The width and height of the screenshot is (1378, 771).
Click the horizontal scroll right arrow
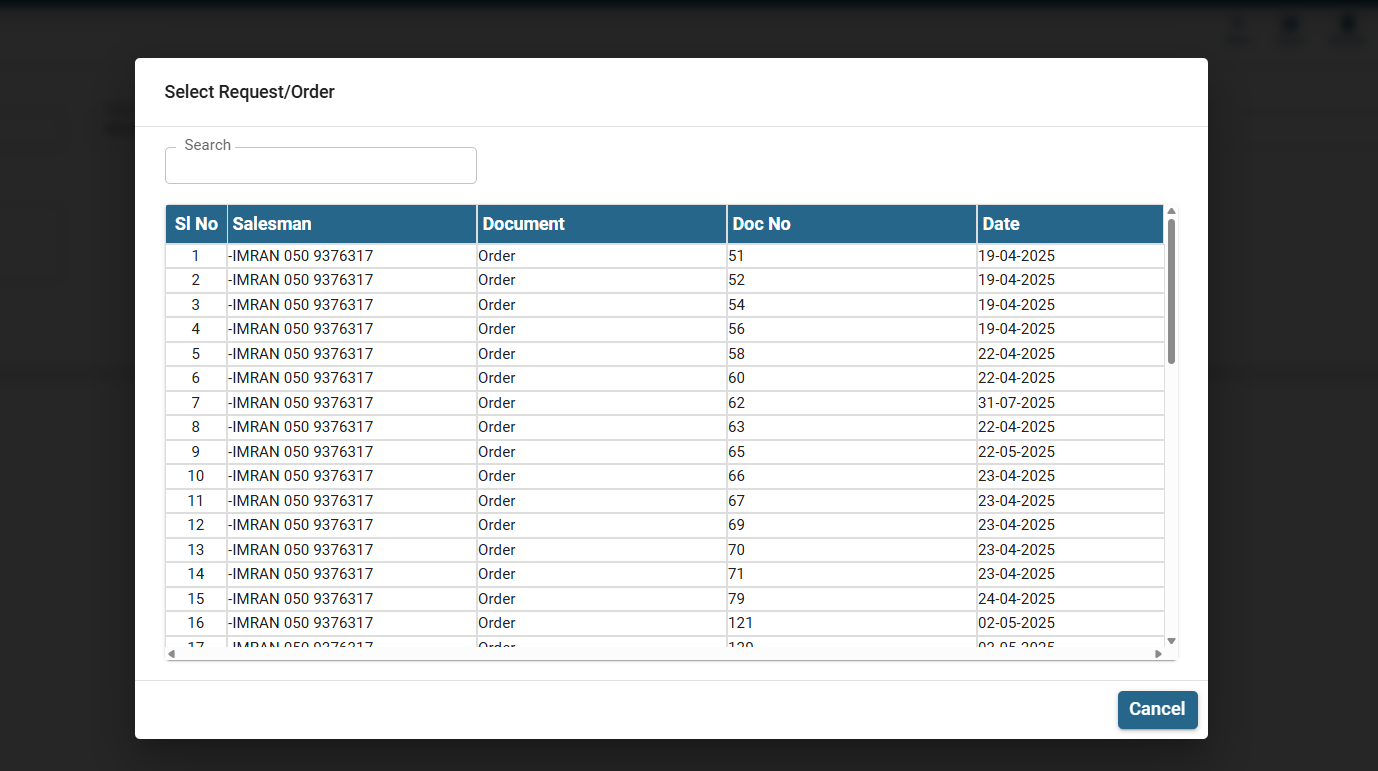(1159, 654)
